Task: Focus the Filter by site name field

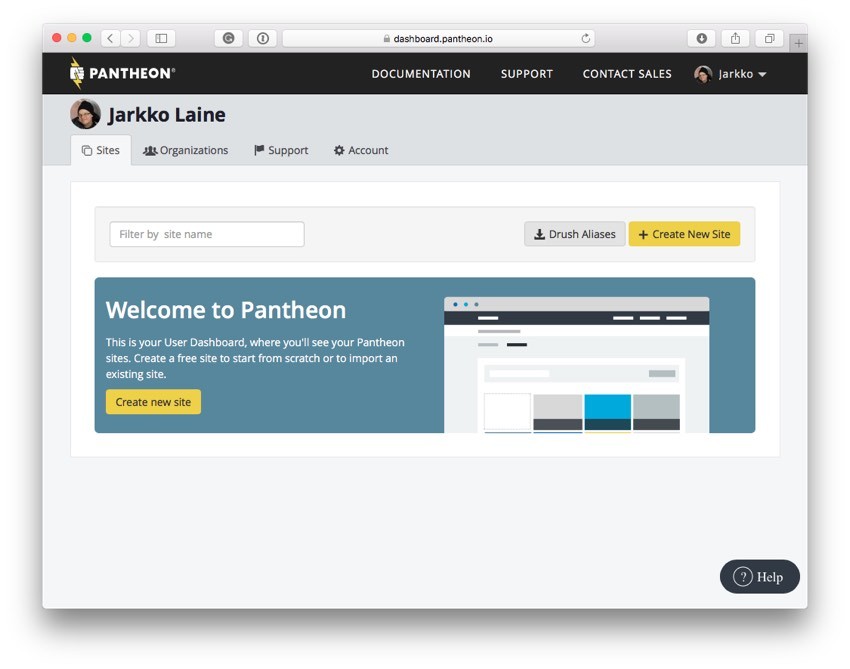Action: [207, 234]
